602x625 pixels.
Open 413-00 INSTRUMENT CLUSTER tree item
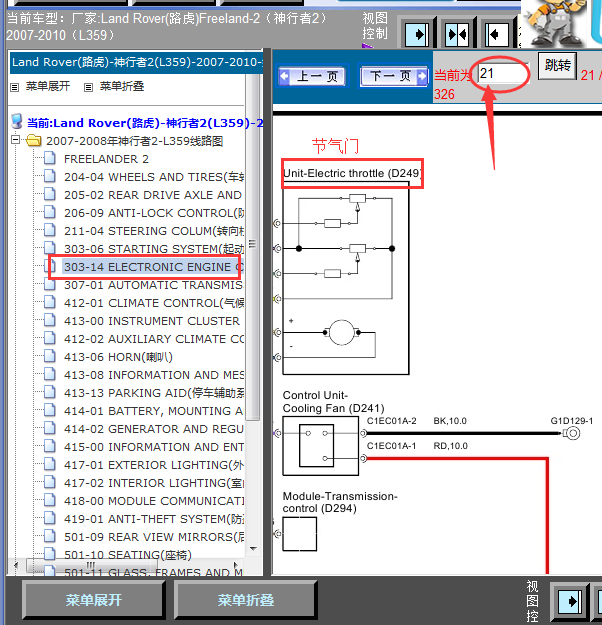[x=152, y=321]
